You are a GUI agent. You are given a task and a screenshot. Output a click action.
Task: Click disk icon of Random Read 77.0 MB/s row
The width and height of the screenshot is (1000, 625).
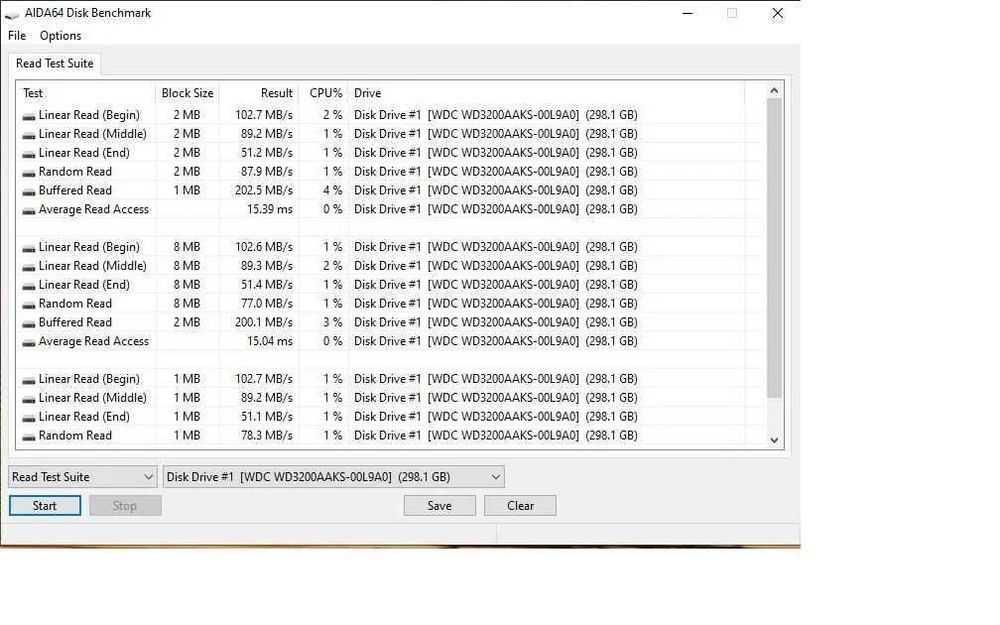tap(29, 304)
